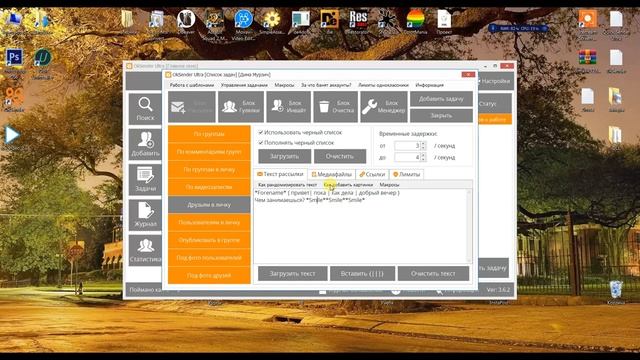Click Вставить { | | | } button
Viewport: 640px width, 360px height.
click(362, 273)
